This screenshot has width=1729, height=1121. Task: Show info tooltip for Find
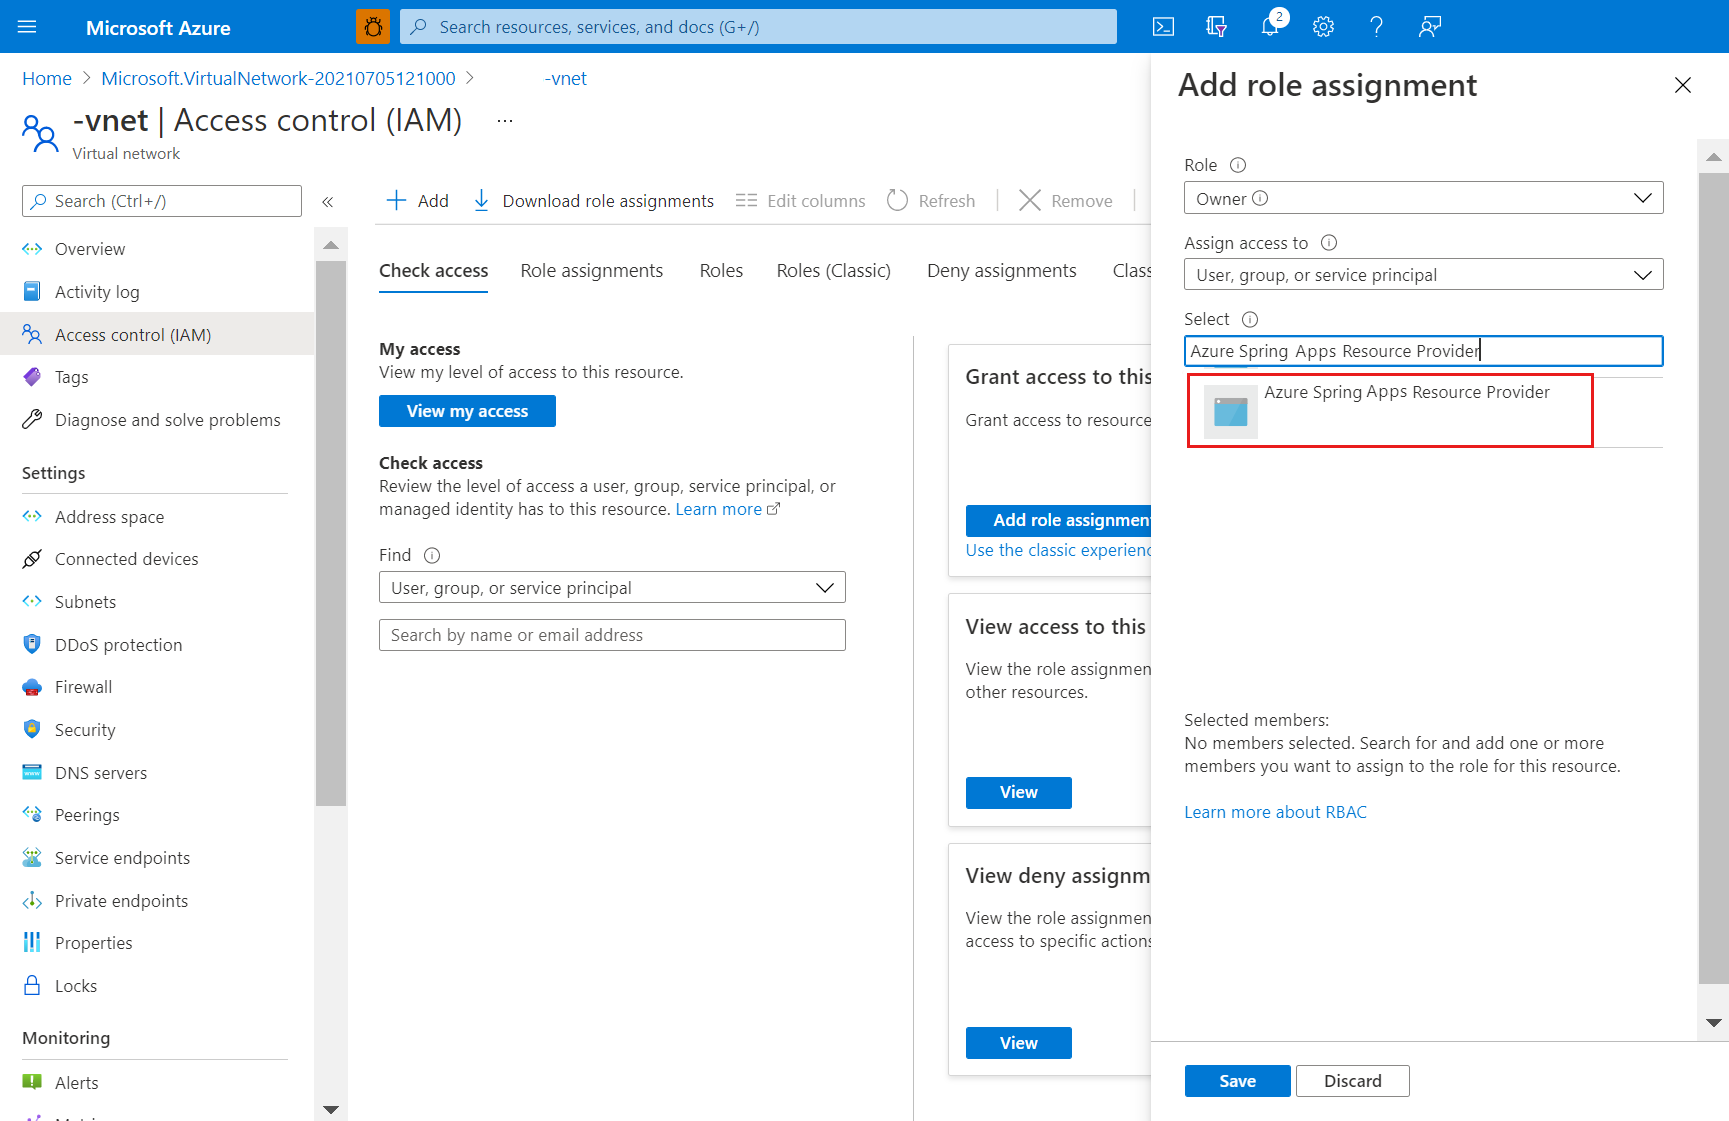pyautogui.click(x=432, y=556)
